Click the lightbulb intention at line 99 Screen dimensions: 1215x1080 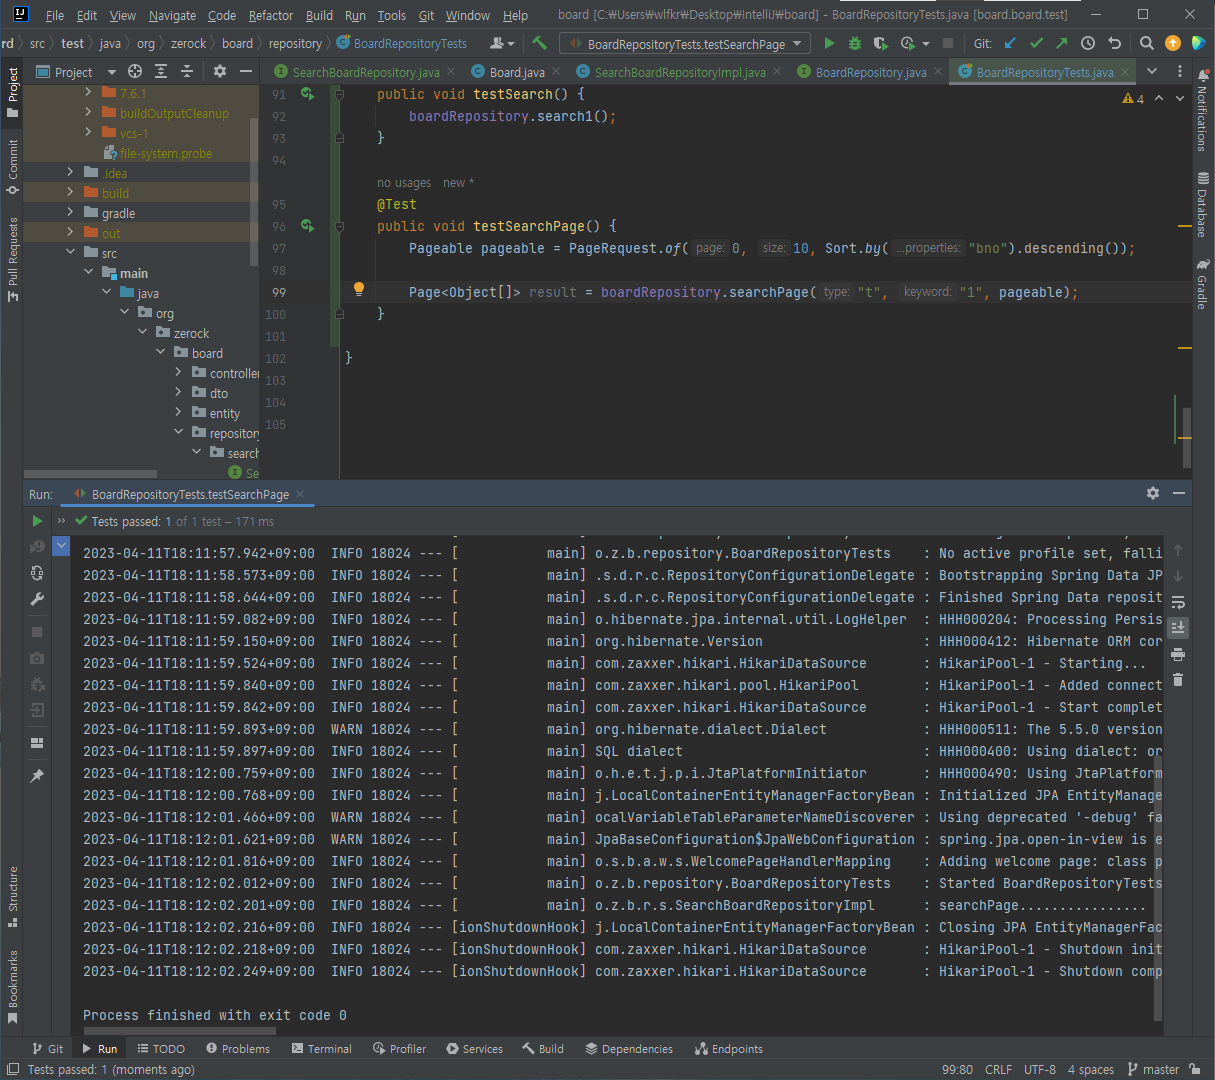click(x=358, y=289)
